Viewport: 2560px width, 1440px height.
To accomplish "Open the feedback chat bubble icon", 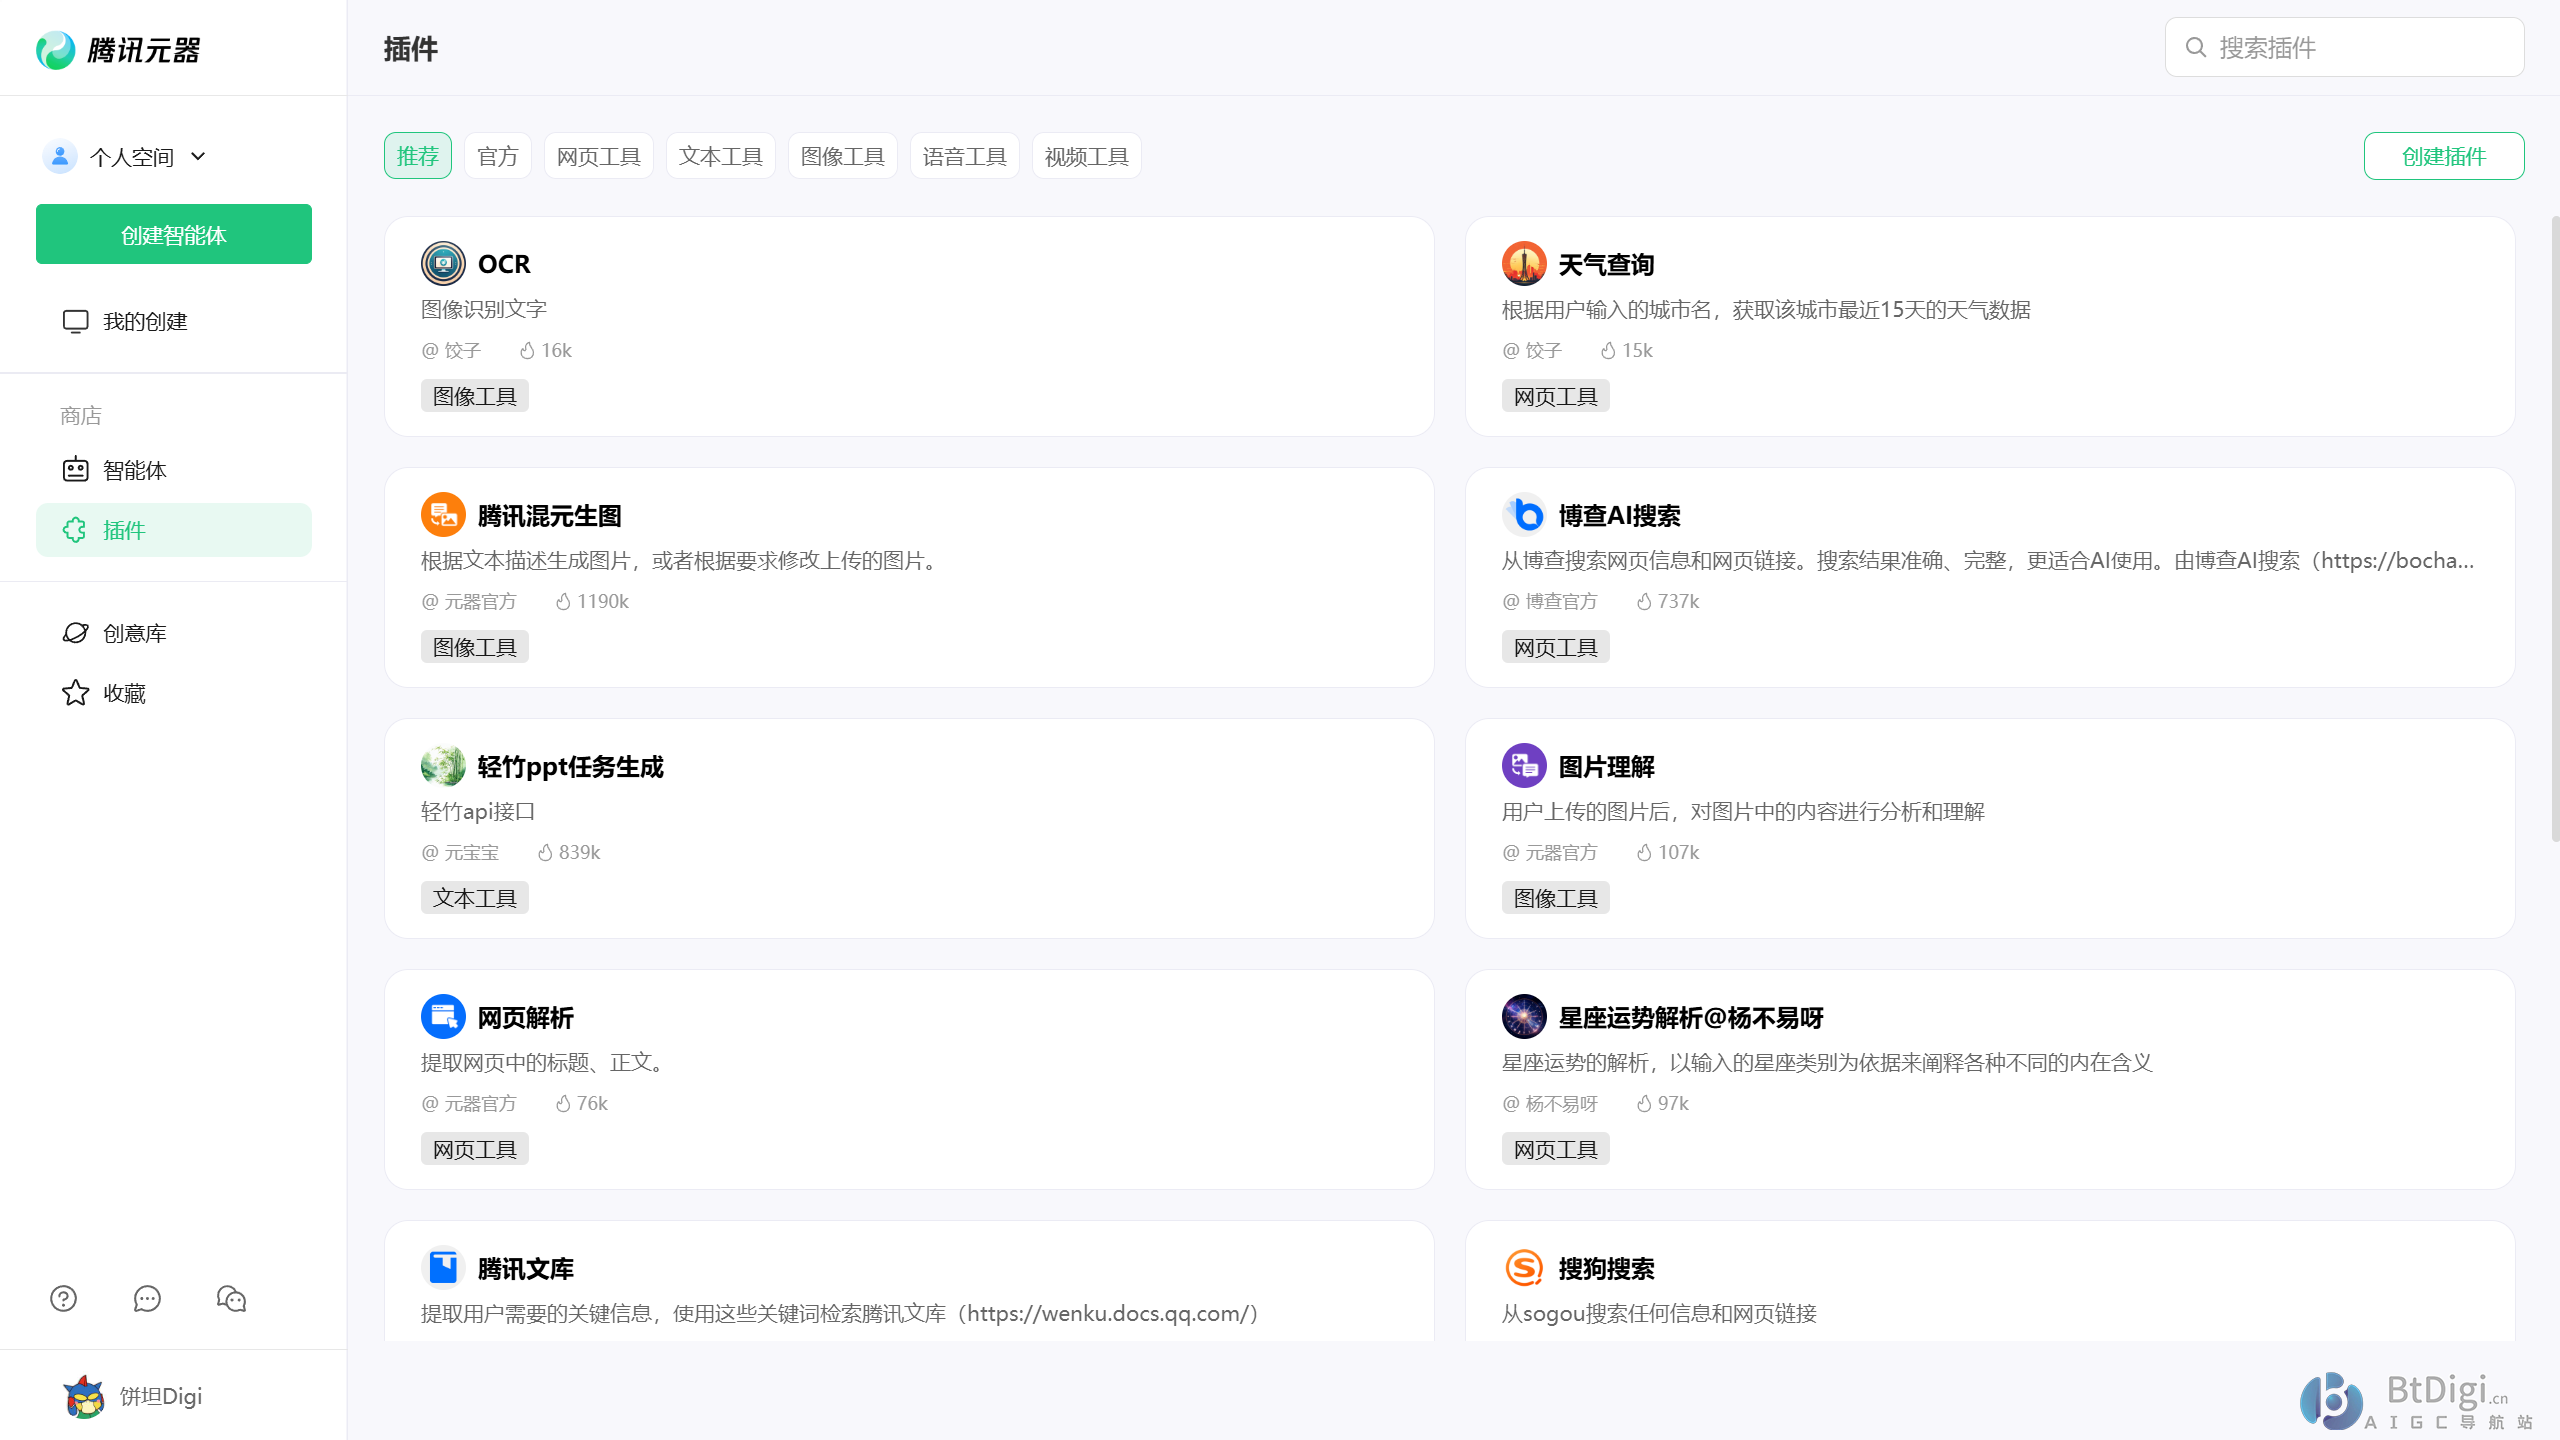I will (147, 1298).
